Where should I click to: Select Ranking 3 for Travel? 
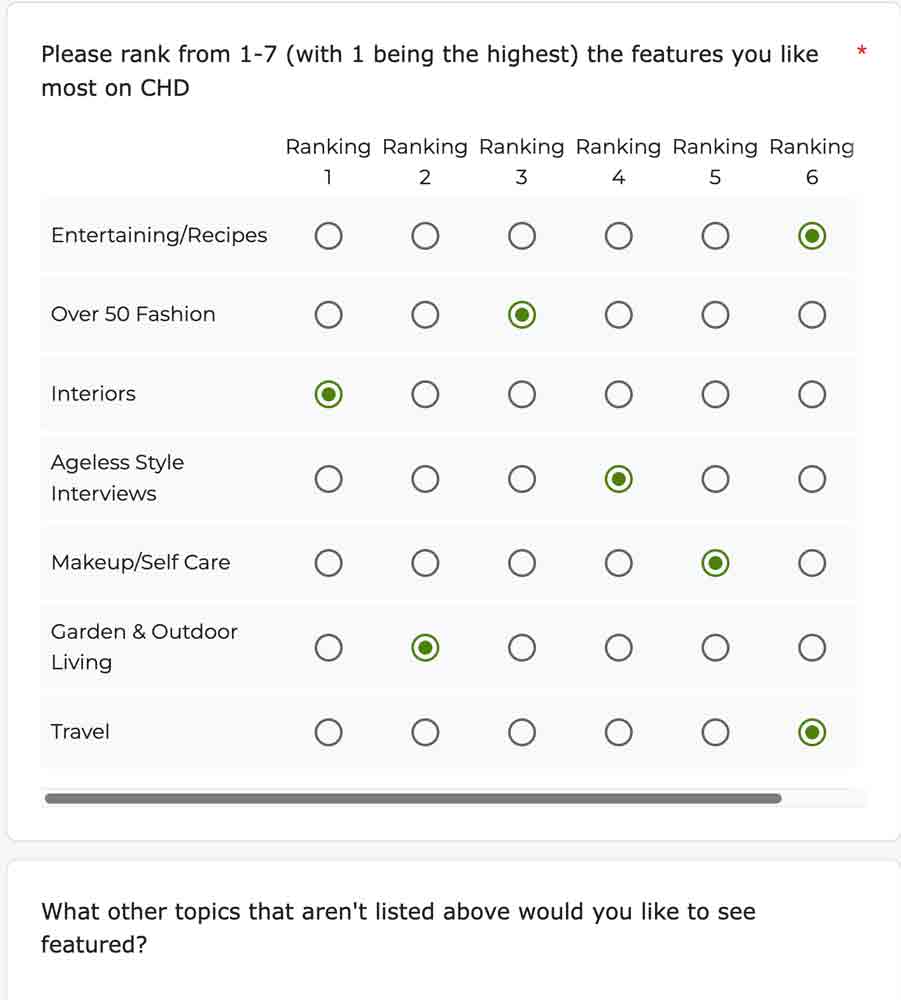[521, 732]
